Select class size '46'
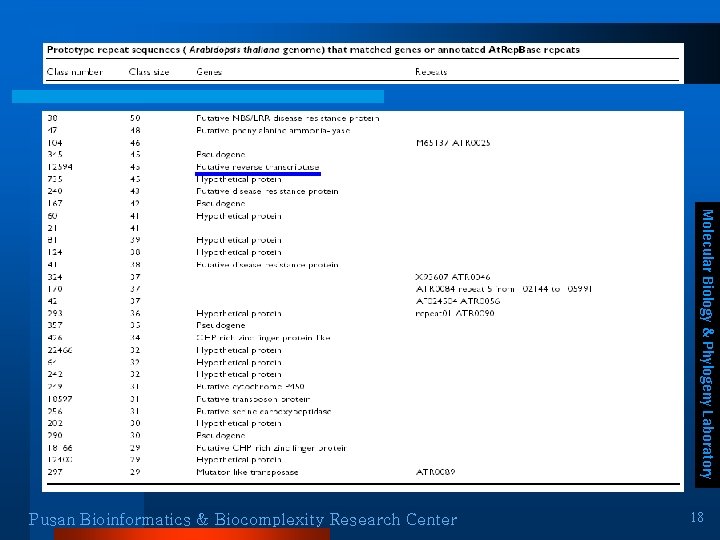The image size is (720, 540). coord(135,143)
